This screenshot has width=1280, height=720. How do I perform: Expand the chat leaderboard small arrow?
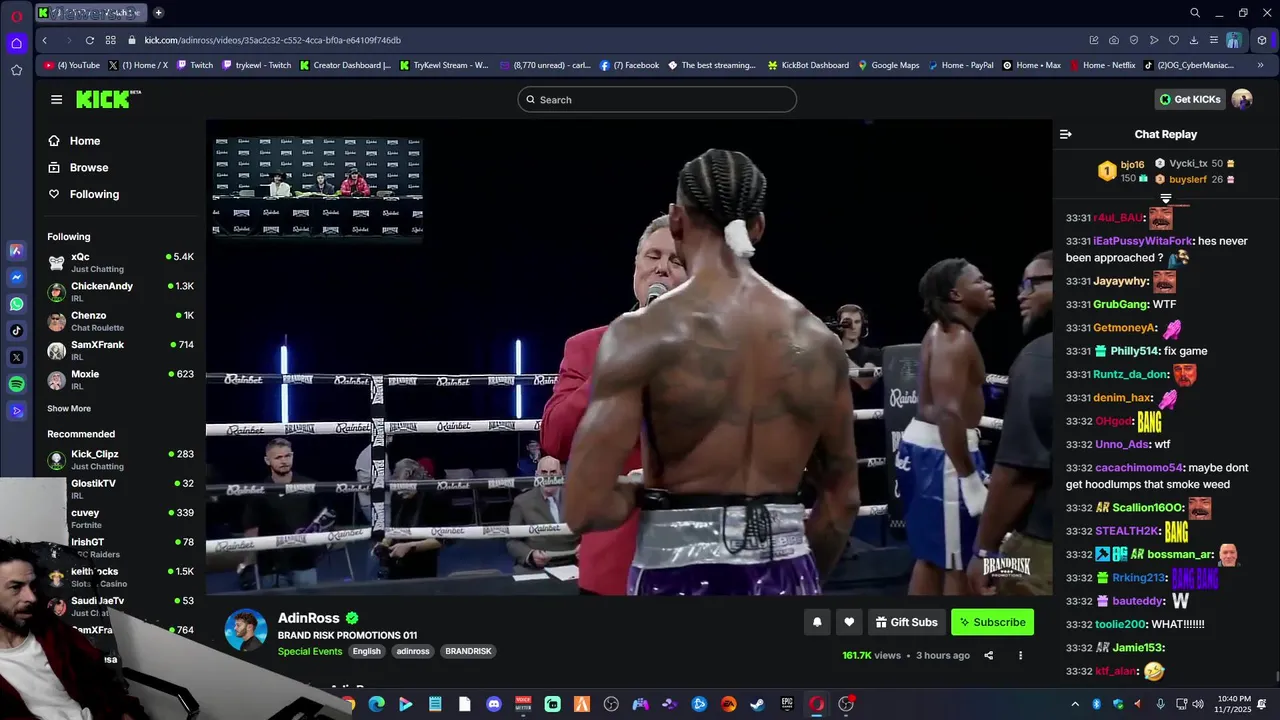(1165, 199)
